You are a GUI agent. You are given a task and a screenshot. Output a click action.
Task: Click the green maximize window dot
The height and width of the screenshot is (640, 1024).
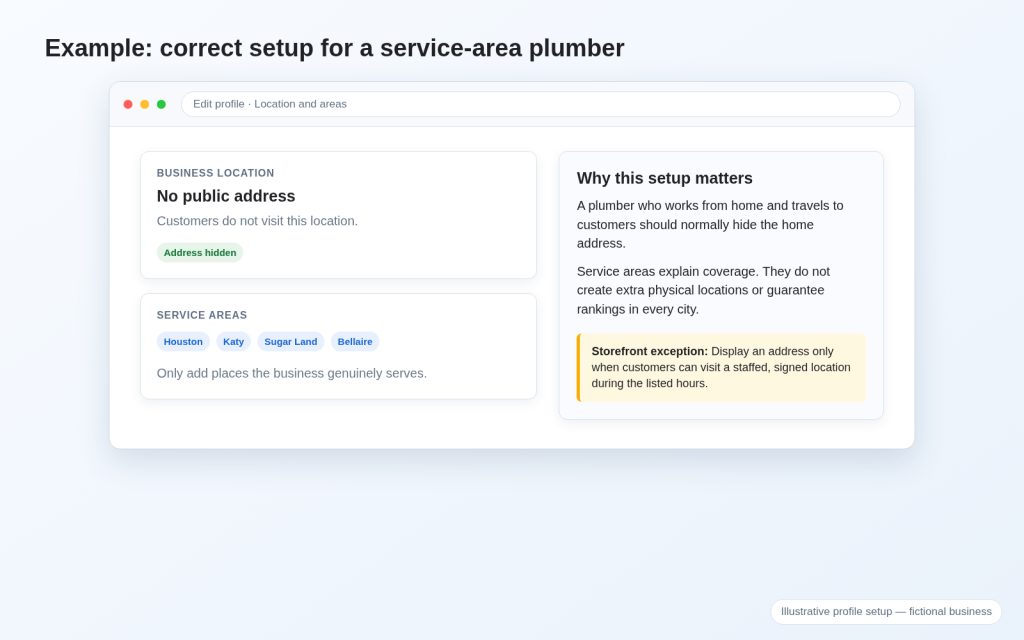click(x=161, y=104)
